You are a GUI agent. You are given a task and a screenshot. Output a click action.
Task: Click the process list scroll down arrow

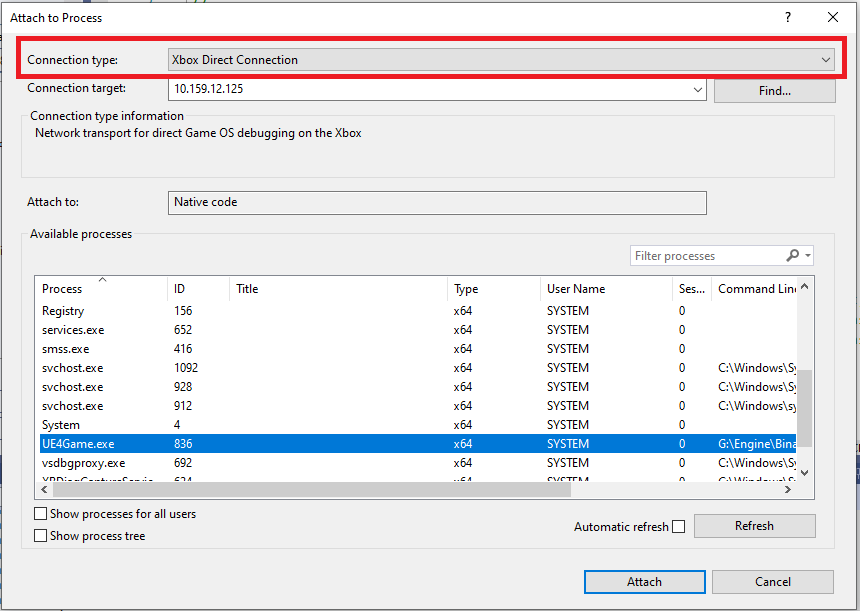click(x=805, y=472)
